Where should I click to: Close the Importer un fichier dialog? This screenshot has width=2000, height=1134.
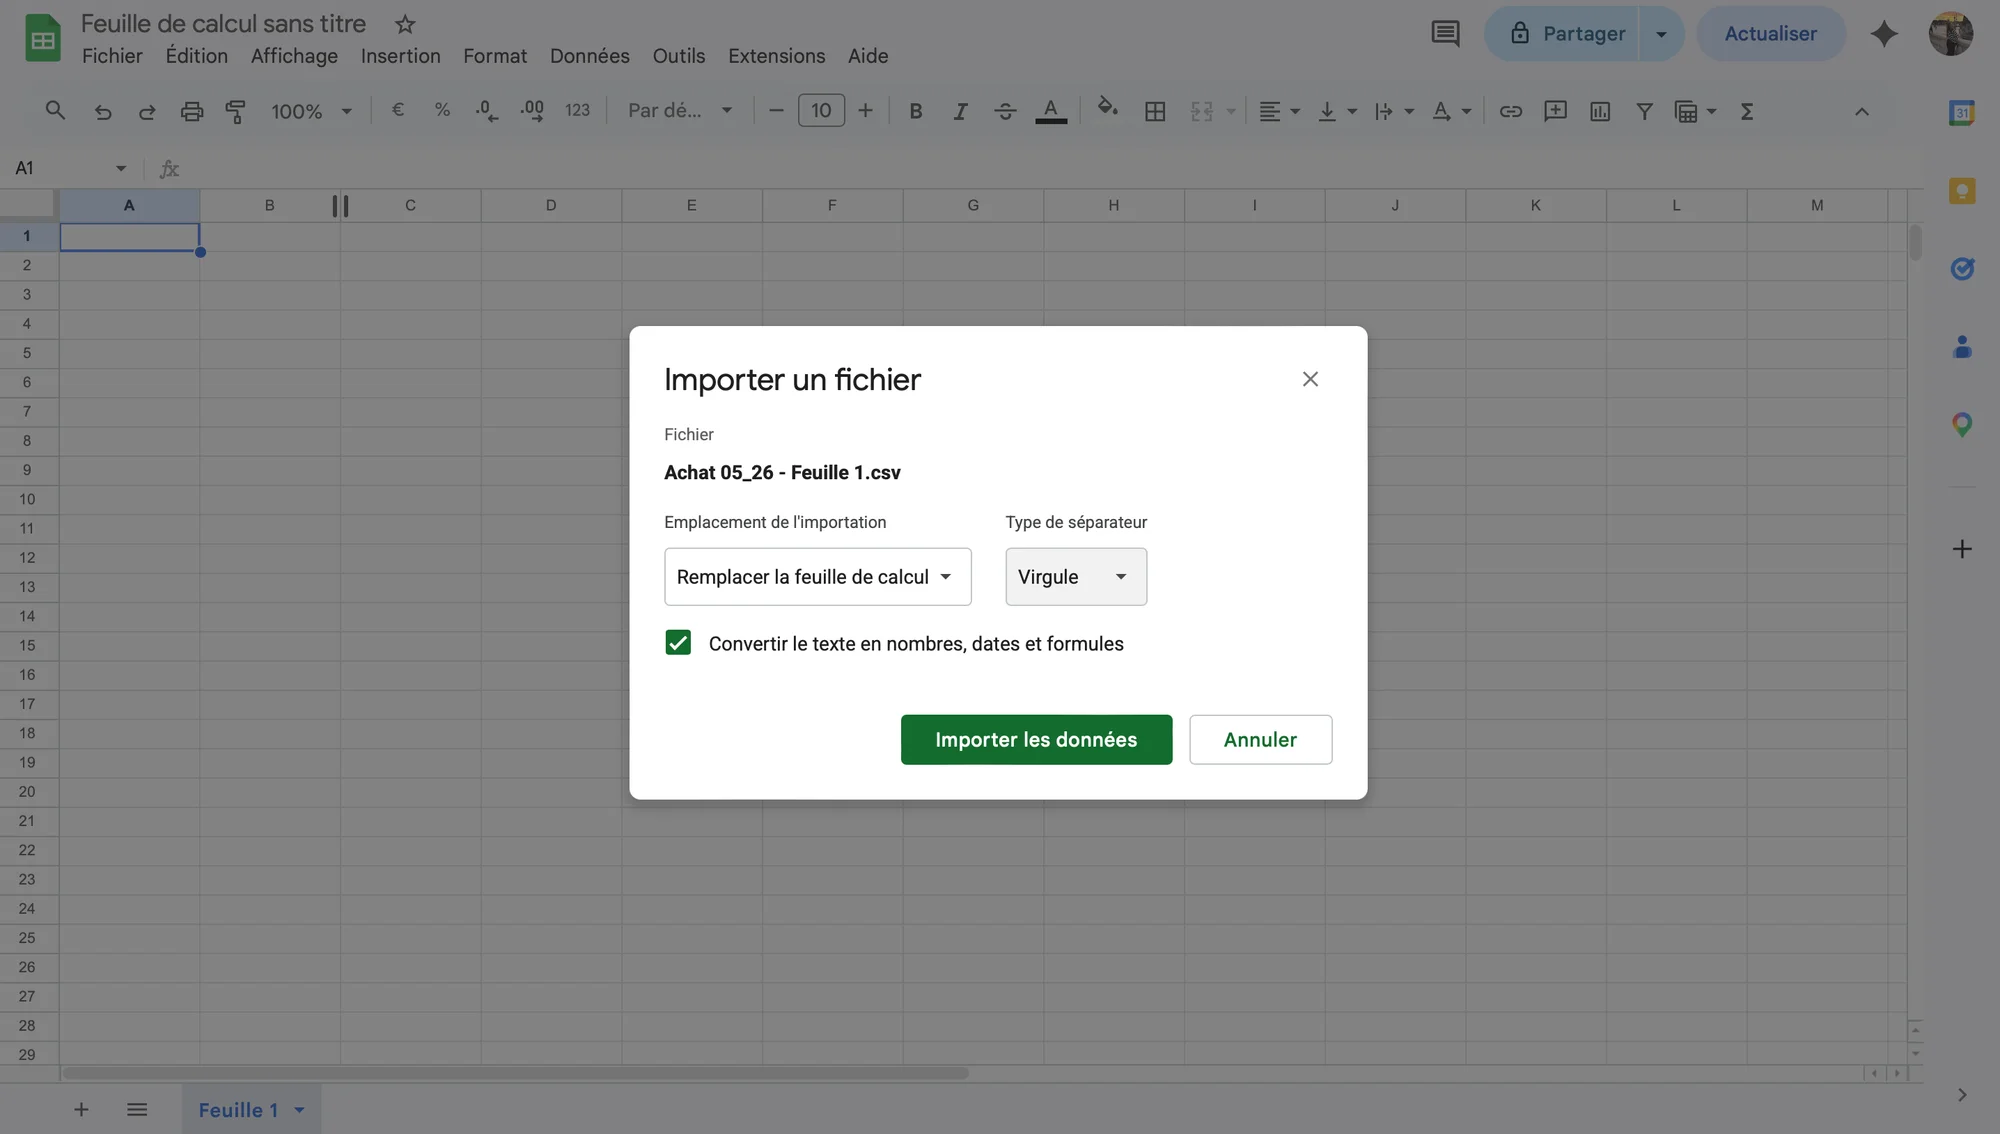coord(1310,379)
